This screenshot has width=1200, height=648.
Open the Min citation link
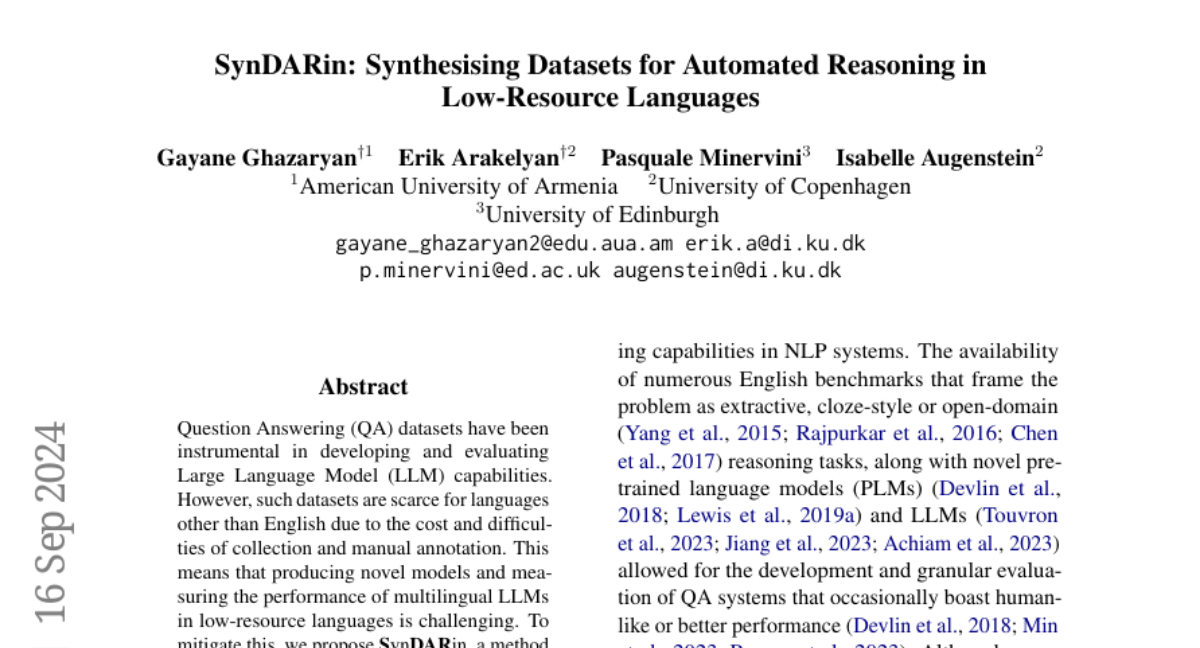point(1042,626)
